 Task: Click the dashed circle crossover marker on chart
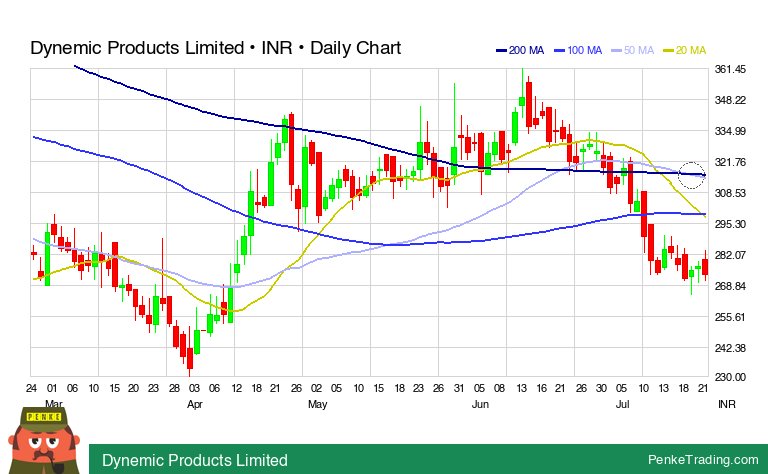click(x=691, y=175)
